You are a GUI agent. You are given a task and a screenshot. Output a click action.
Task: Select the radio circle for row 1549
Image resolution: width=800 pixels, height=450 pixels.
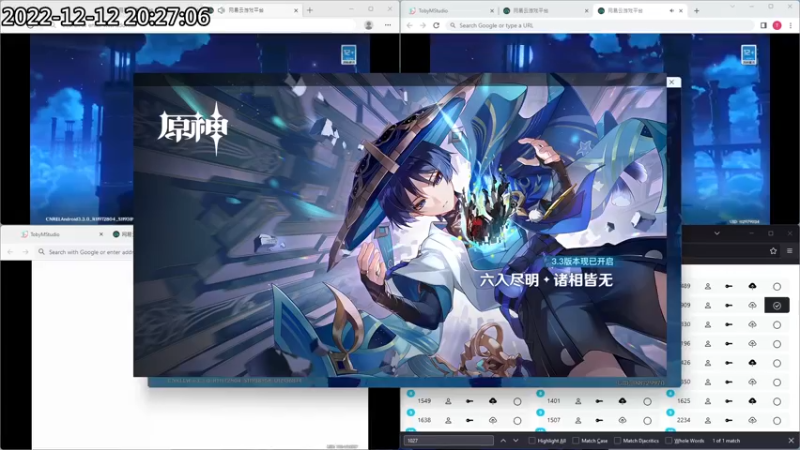(517, 402)
